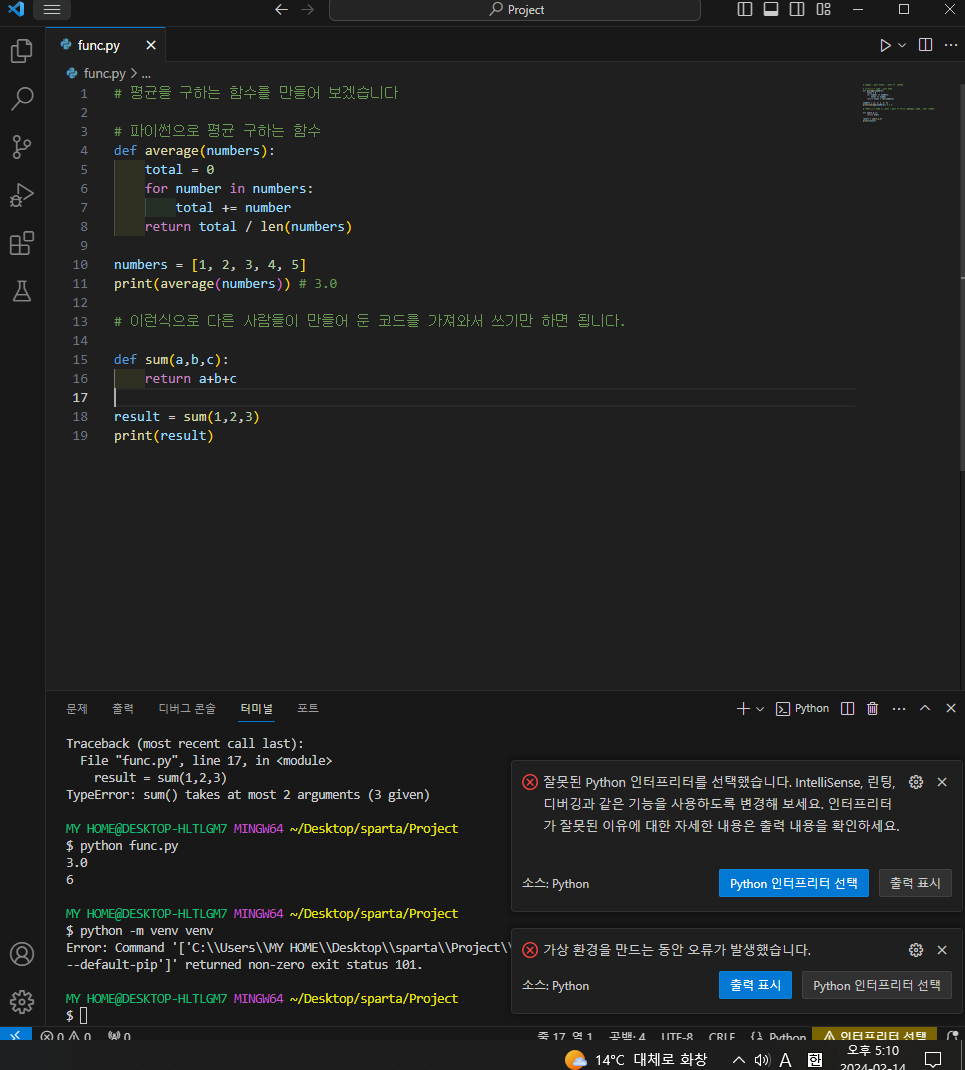The height and width of the screenshot is (1070, 965).
Task: Maximize the panel with up chevron
Action: coord(925,708)
